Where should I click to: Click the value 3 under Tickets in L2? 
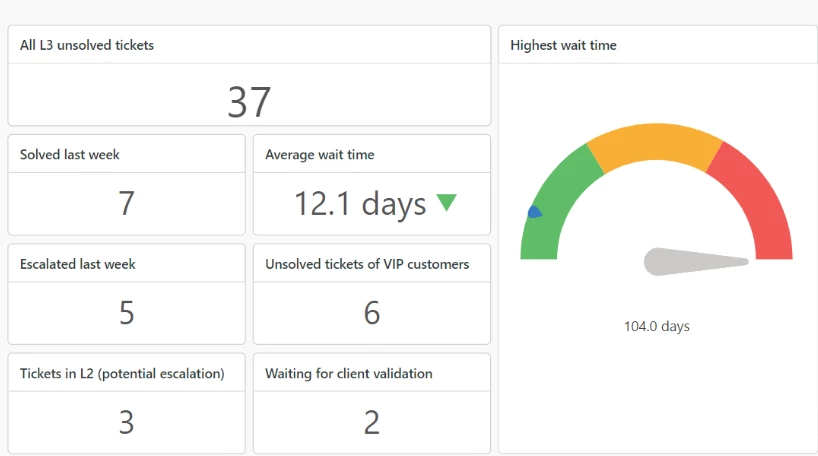(x=126, y=422)
